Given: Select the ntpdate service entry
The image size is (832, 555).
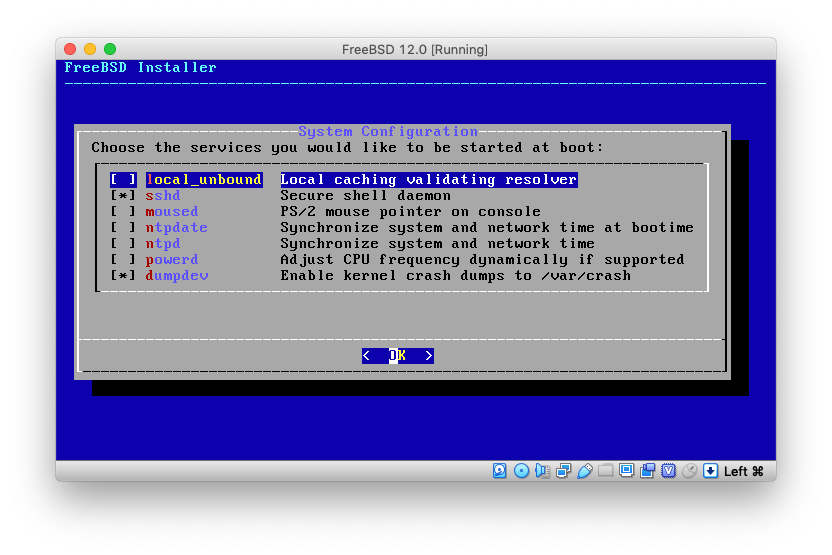Looking at the screenshot, I should (176, 228).
